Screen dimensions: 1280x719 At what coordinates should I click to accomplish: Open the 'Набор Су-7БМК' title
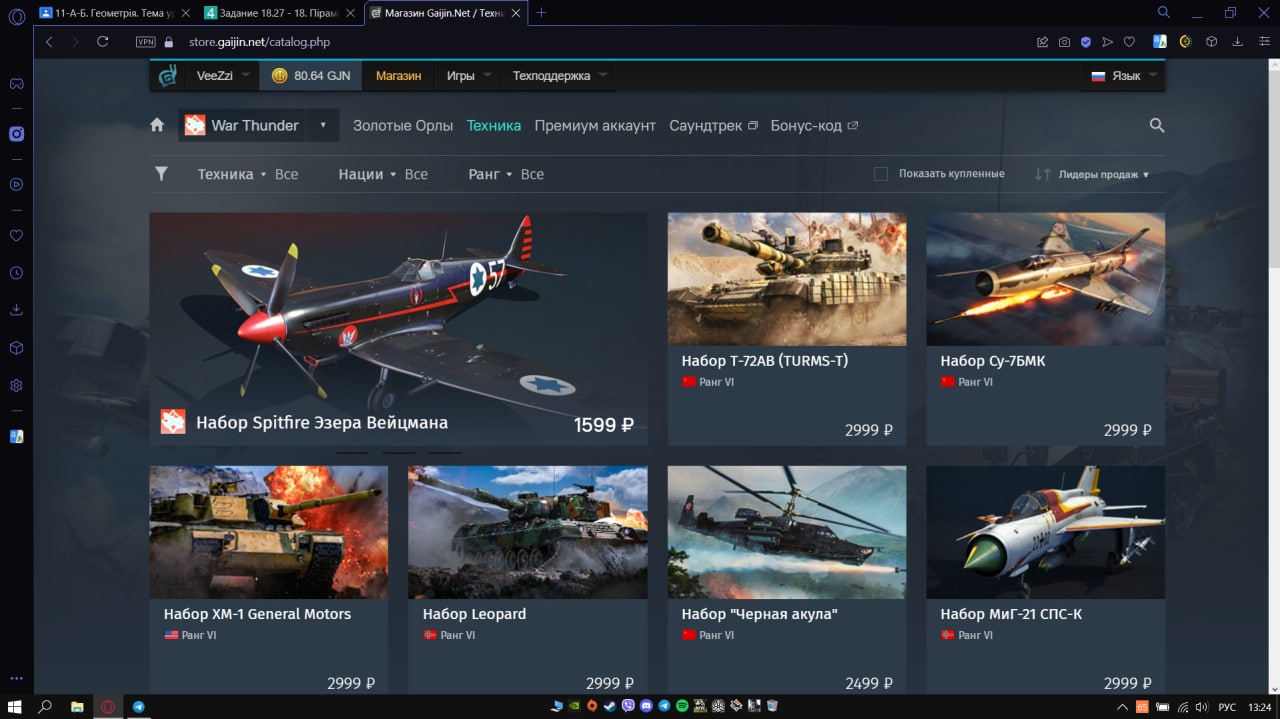coord(992,361)
